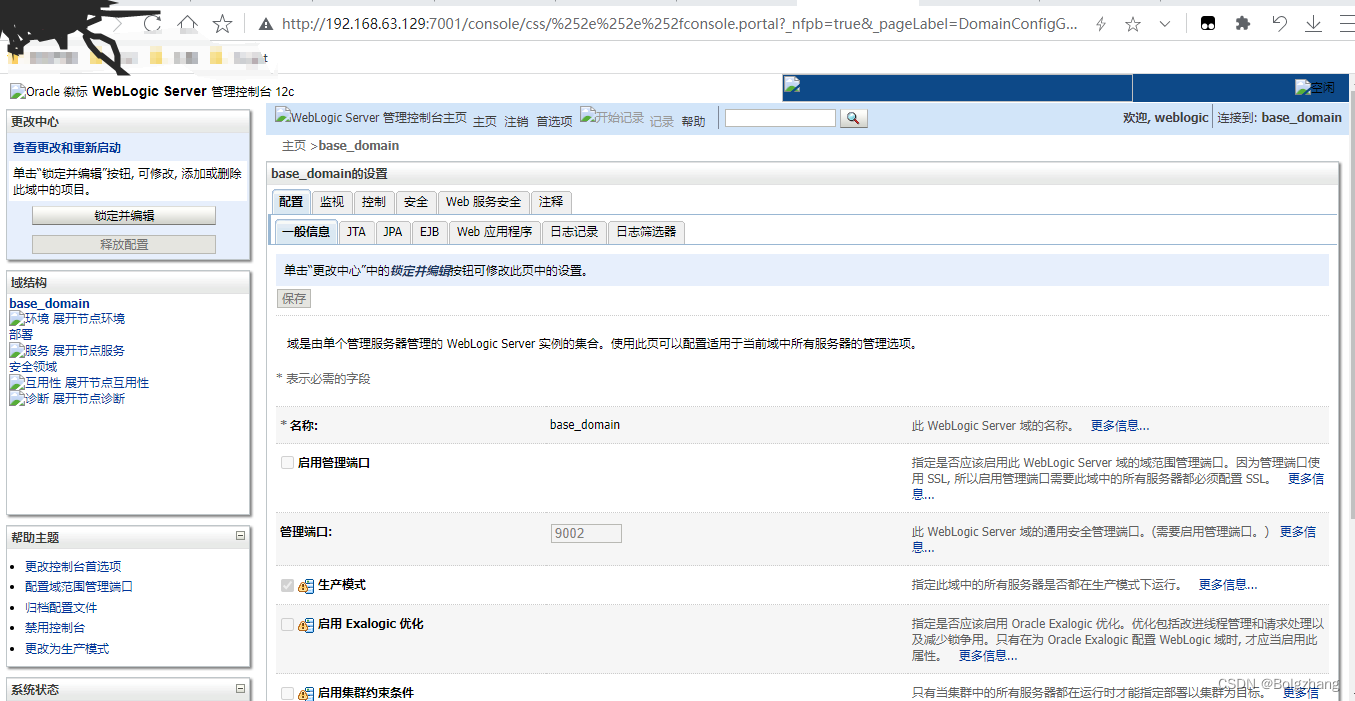Enable the 启用管理端口 checkbox

click(x=287, y=462)
